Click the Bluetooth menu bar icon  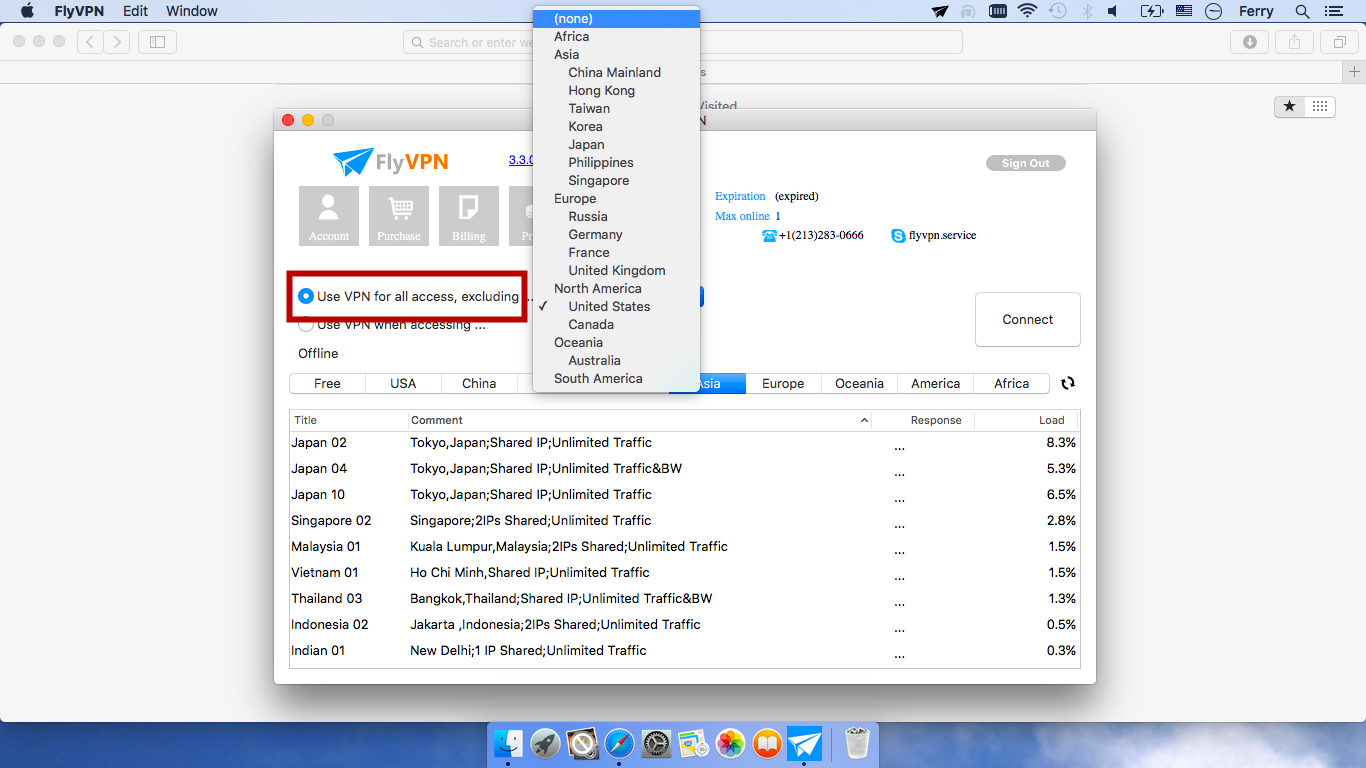[1086, 11]
